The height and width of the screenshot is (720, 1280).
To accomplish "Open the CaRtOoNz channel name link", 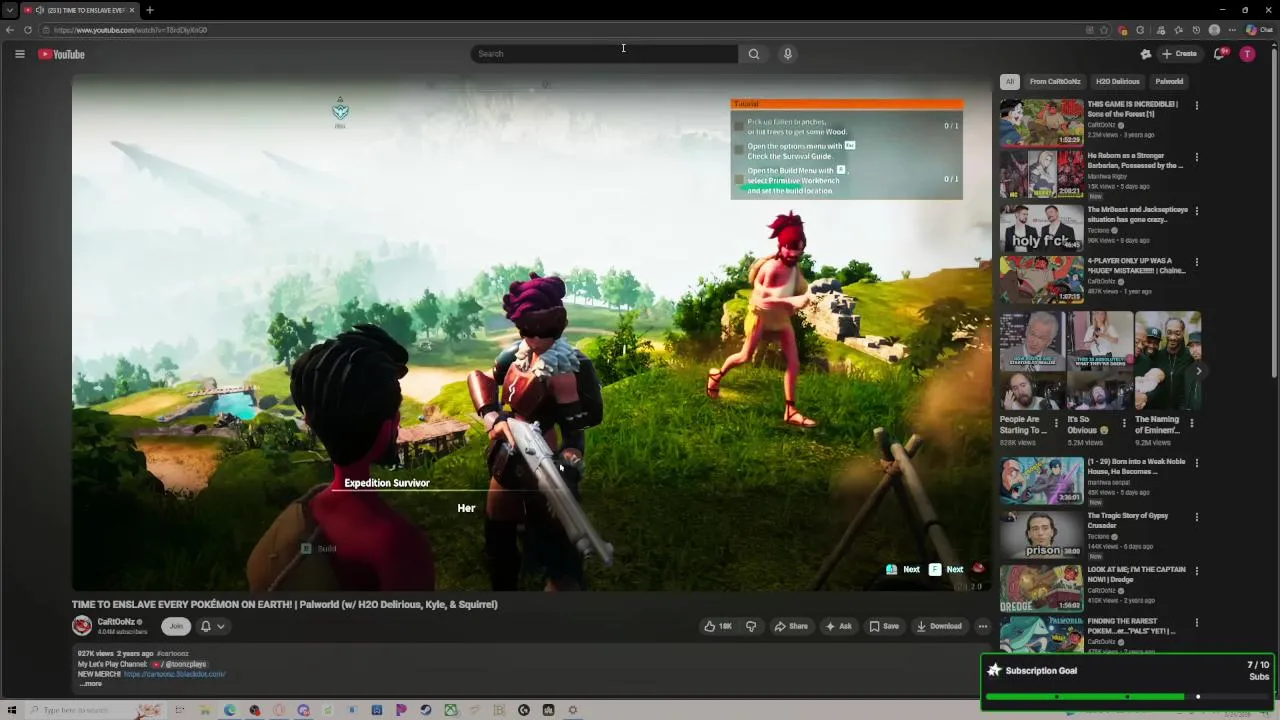I will pos(116,622).
